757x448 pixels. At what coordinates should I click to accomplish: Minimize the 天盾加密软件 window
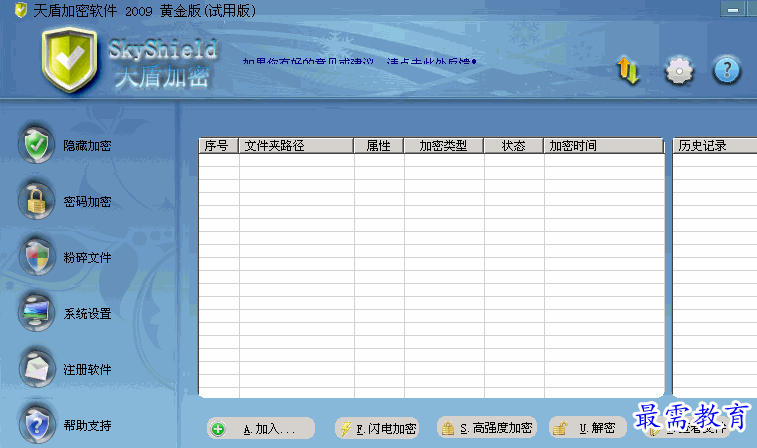coord(733,9)
